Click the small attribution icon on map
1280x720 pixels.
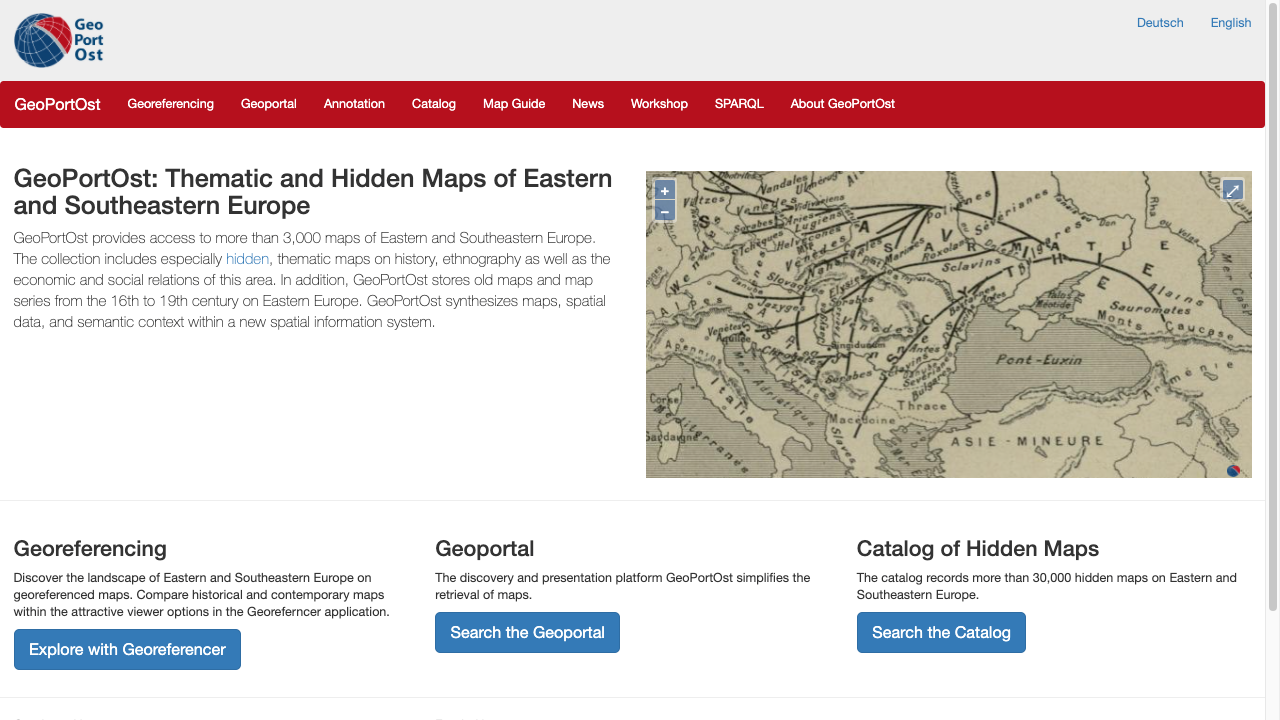[1233, 471]
